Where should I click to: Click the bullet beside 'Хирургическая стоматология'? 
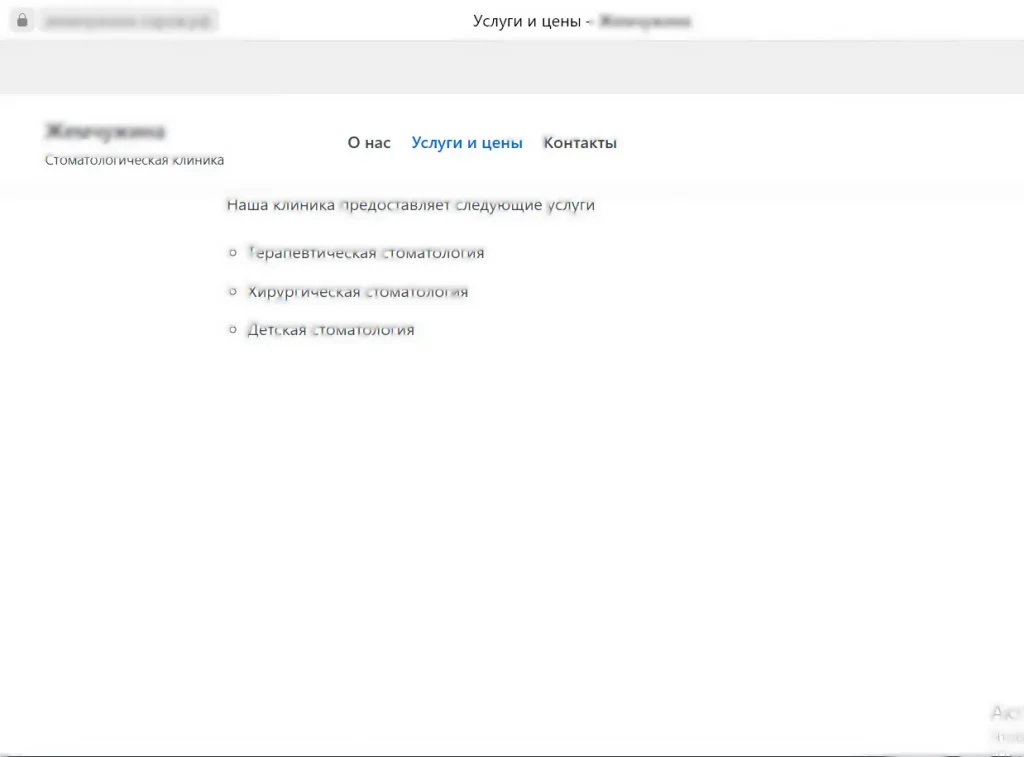pos(233,292)
